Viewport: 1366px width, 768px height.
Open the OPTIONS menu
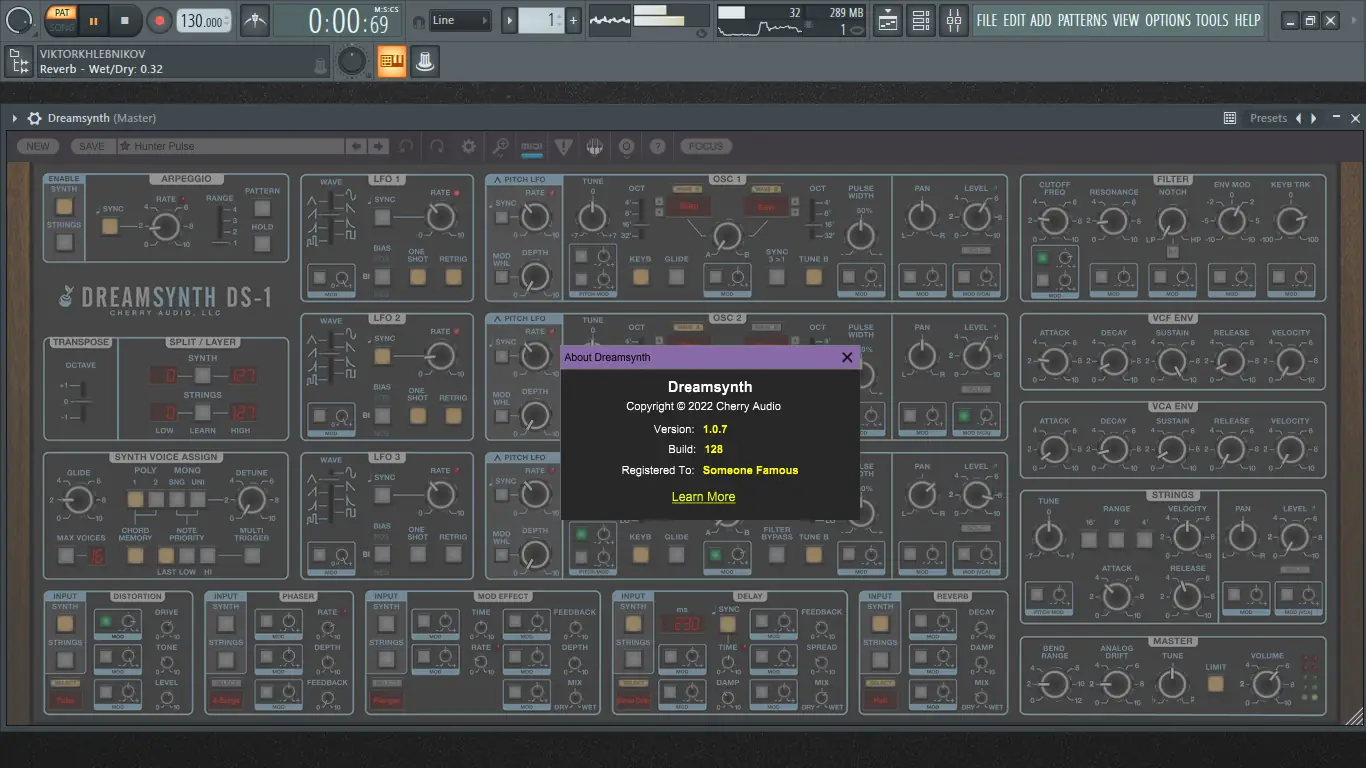(x=1167, y=20)
